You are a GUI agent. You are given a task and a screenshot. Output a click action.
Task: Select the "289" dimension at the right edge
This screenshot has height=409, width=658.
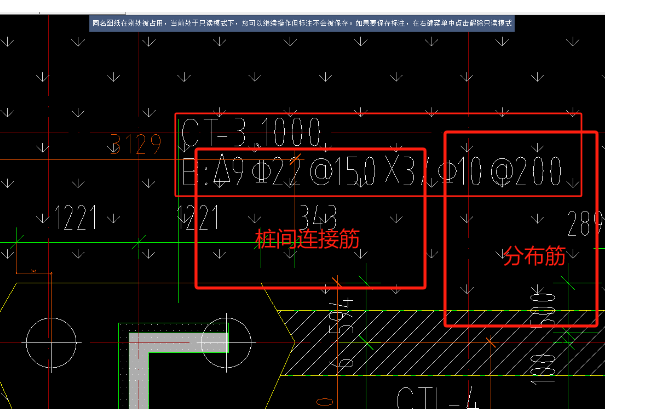point(585,223)
